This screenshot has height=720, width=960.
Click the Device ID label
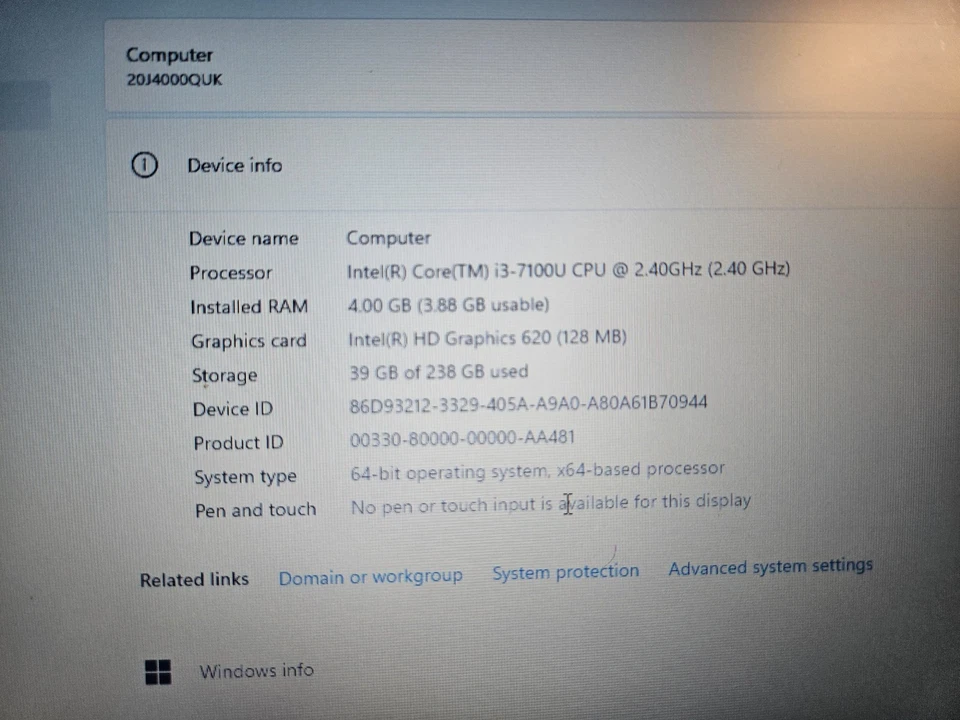pos(233,409)
